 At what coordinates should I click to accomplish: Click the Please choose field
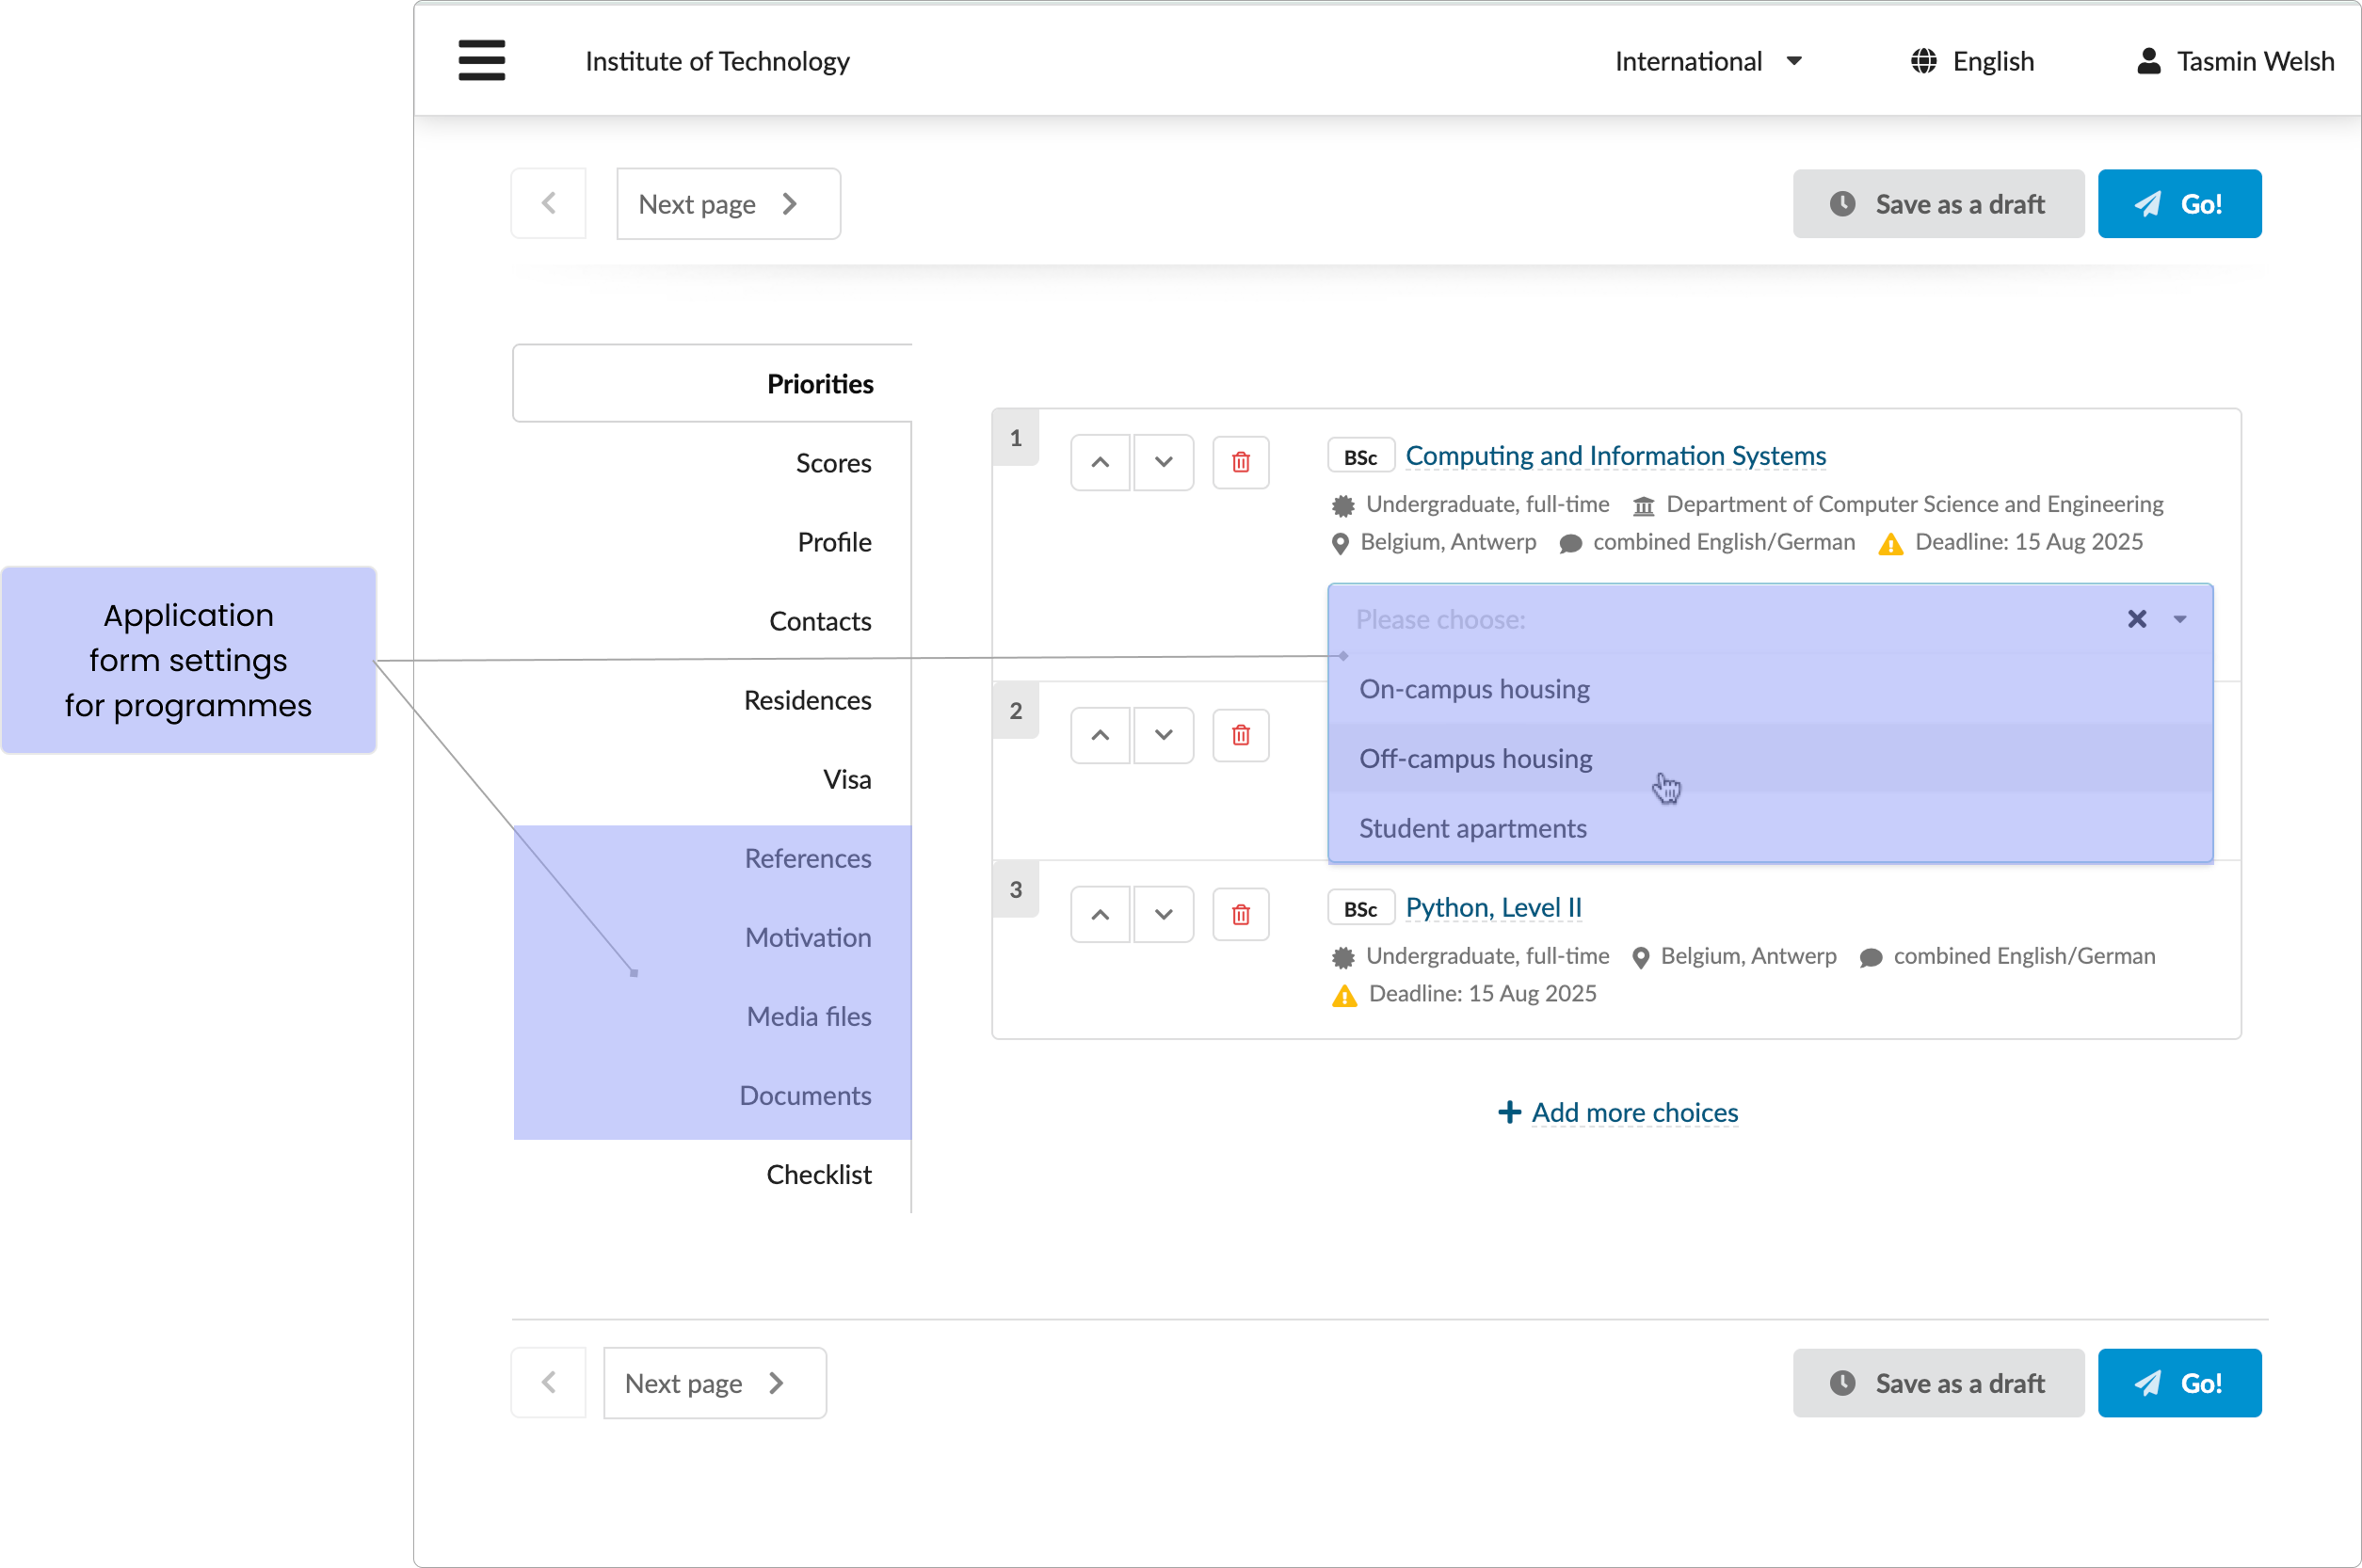point(1770,619)
